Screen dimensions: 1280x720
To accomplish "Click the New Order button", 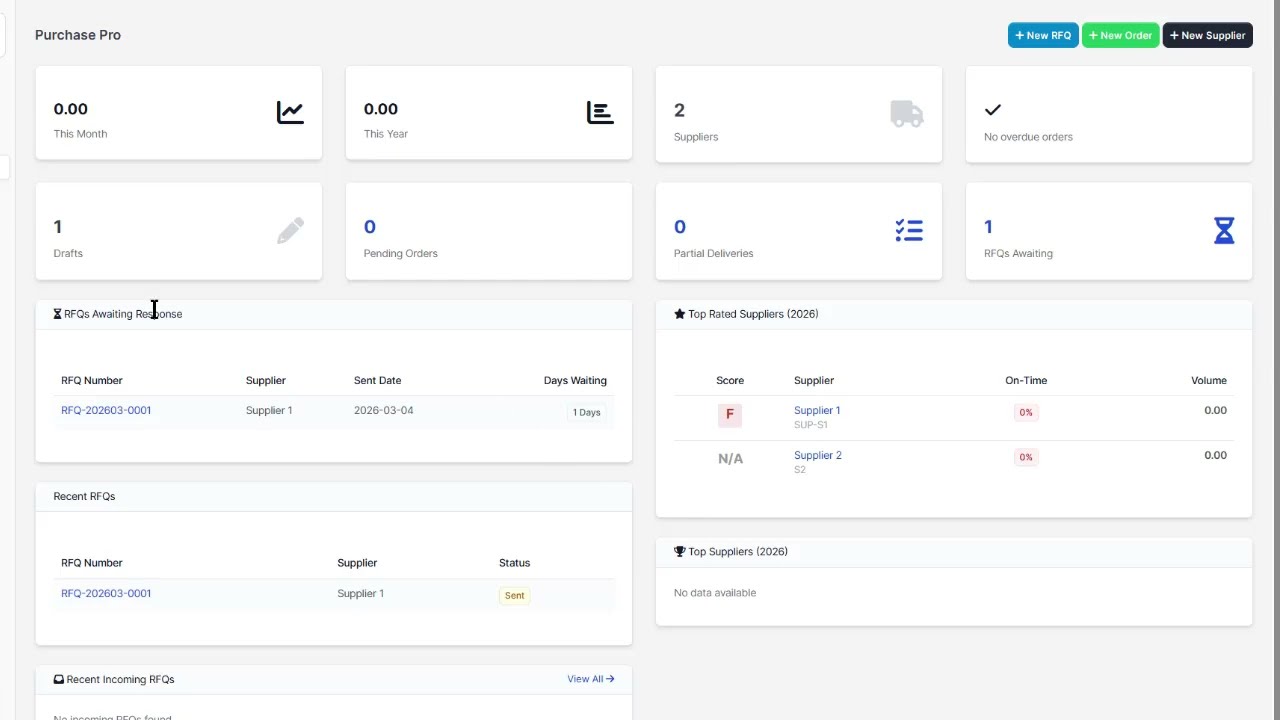I will [x=1120, y=35].
